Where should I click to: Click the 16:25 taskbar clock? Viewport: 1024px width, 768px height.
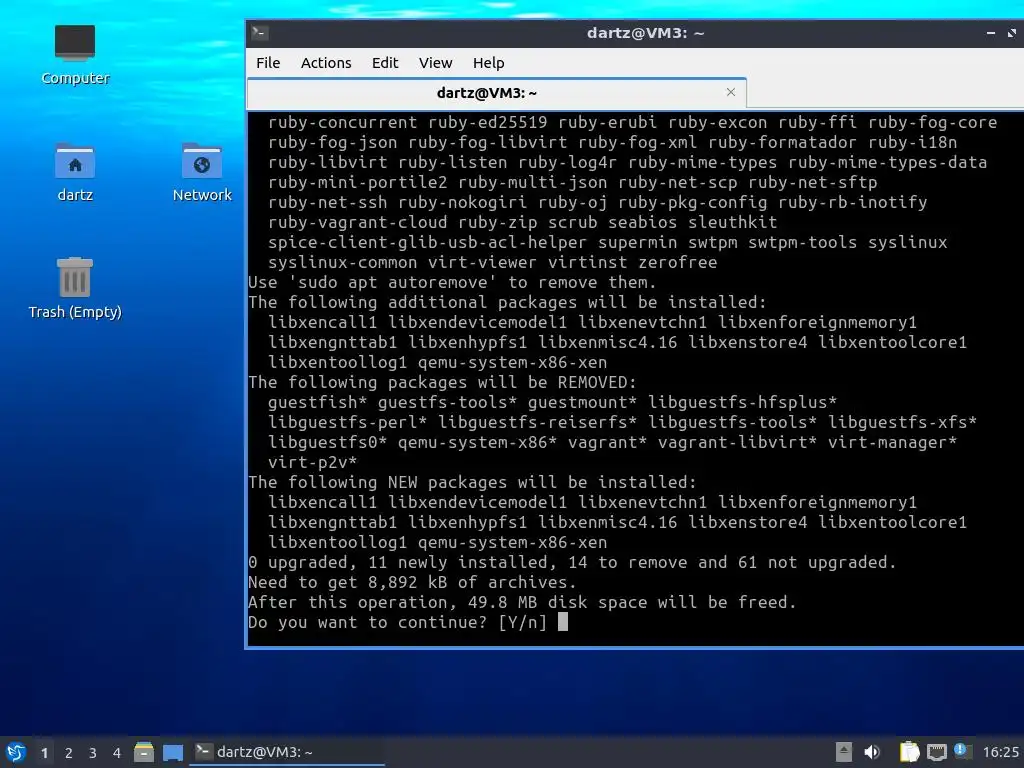pos(1000,752)
